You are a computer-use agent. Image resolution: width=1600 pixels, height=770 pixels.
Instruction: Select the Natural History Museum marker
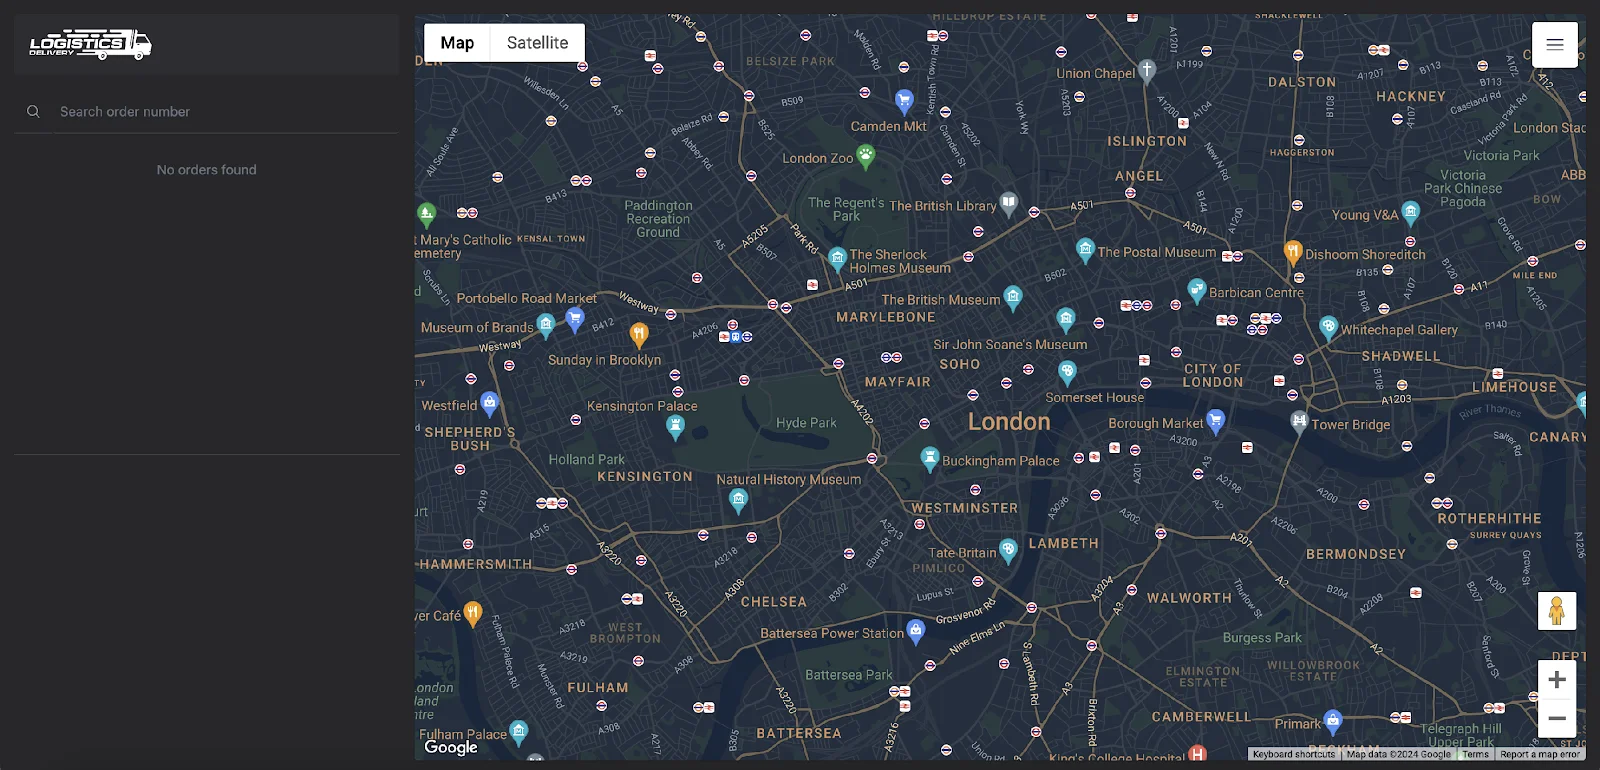tap(739, 500)
